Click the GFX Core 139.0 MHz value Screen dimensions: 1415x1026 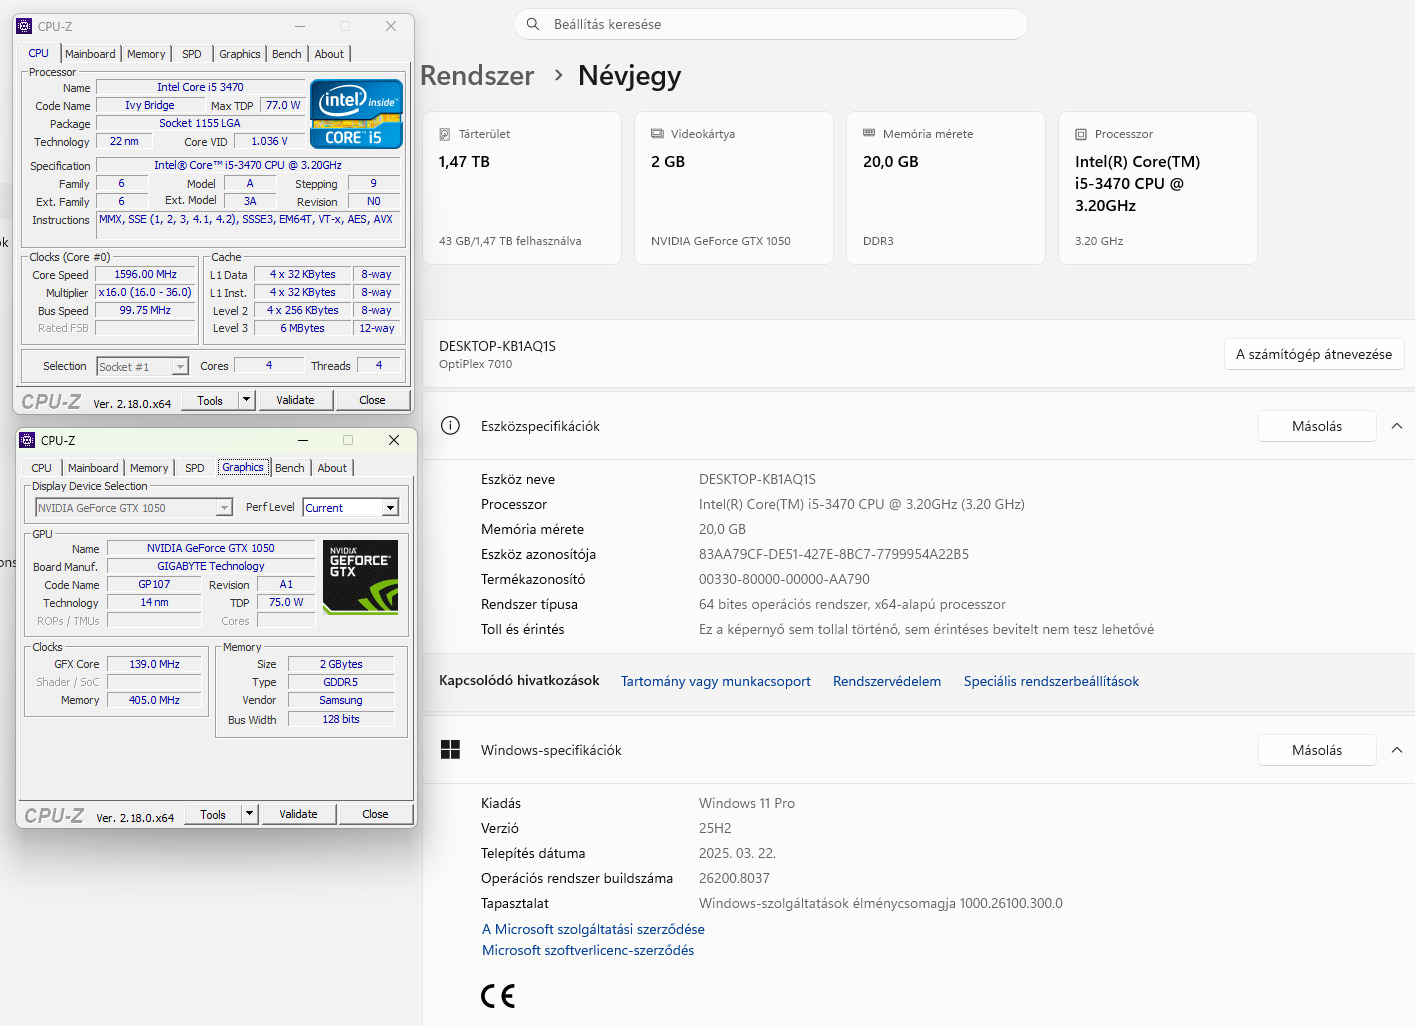click(x=154, y=664)
